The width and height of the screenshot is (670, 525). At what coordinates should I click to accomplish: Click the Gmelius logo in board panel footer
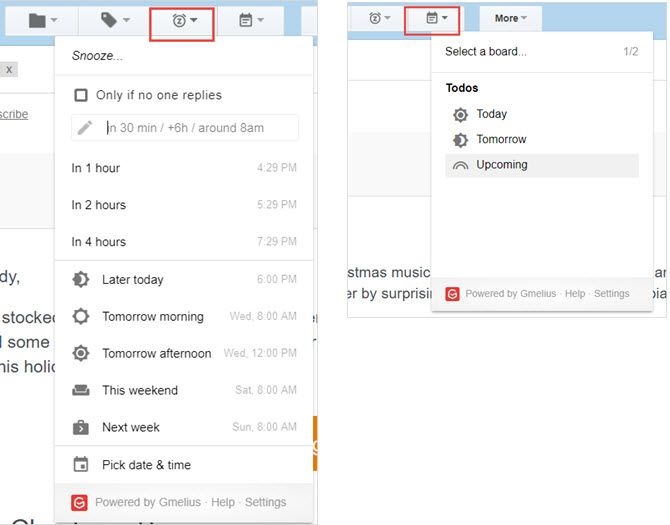click(x=453, y=294)
